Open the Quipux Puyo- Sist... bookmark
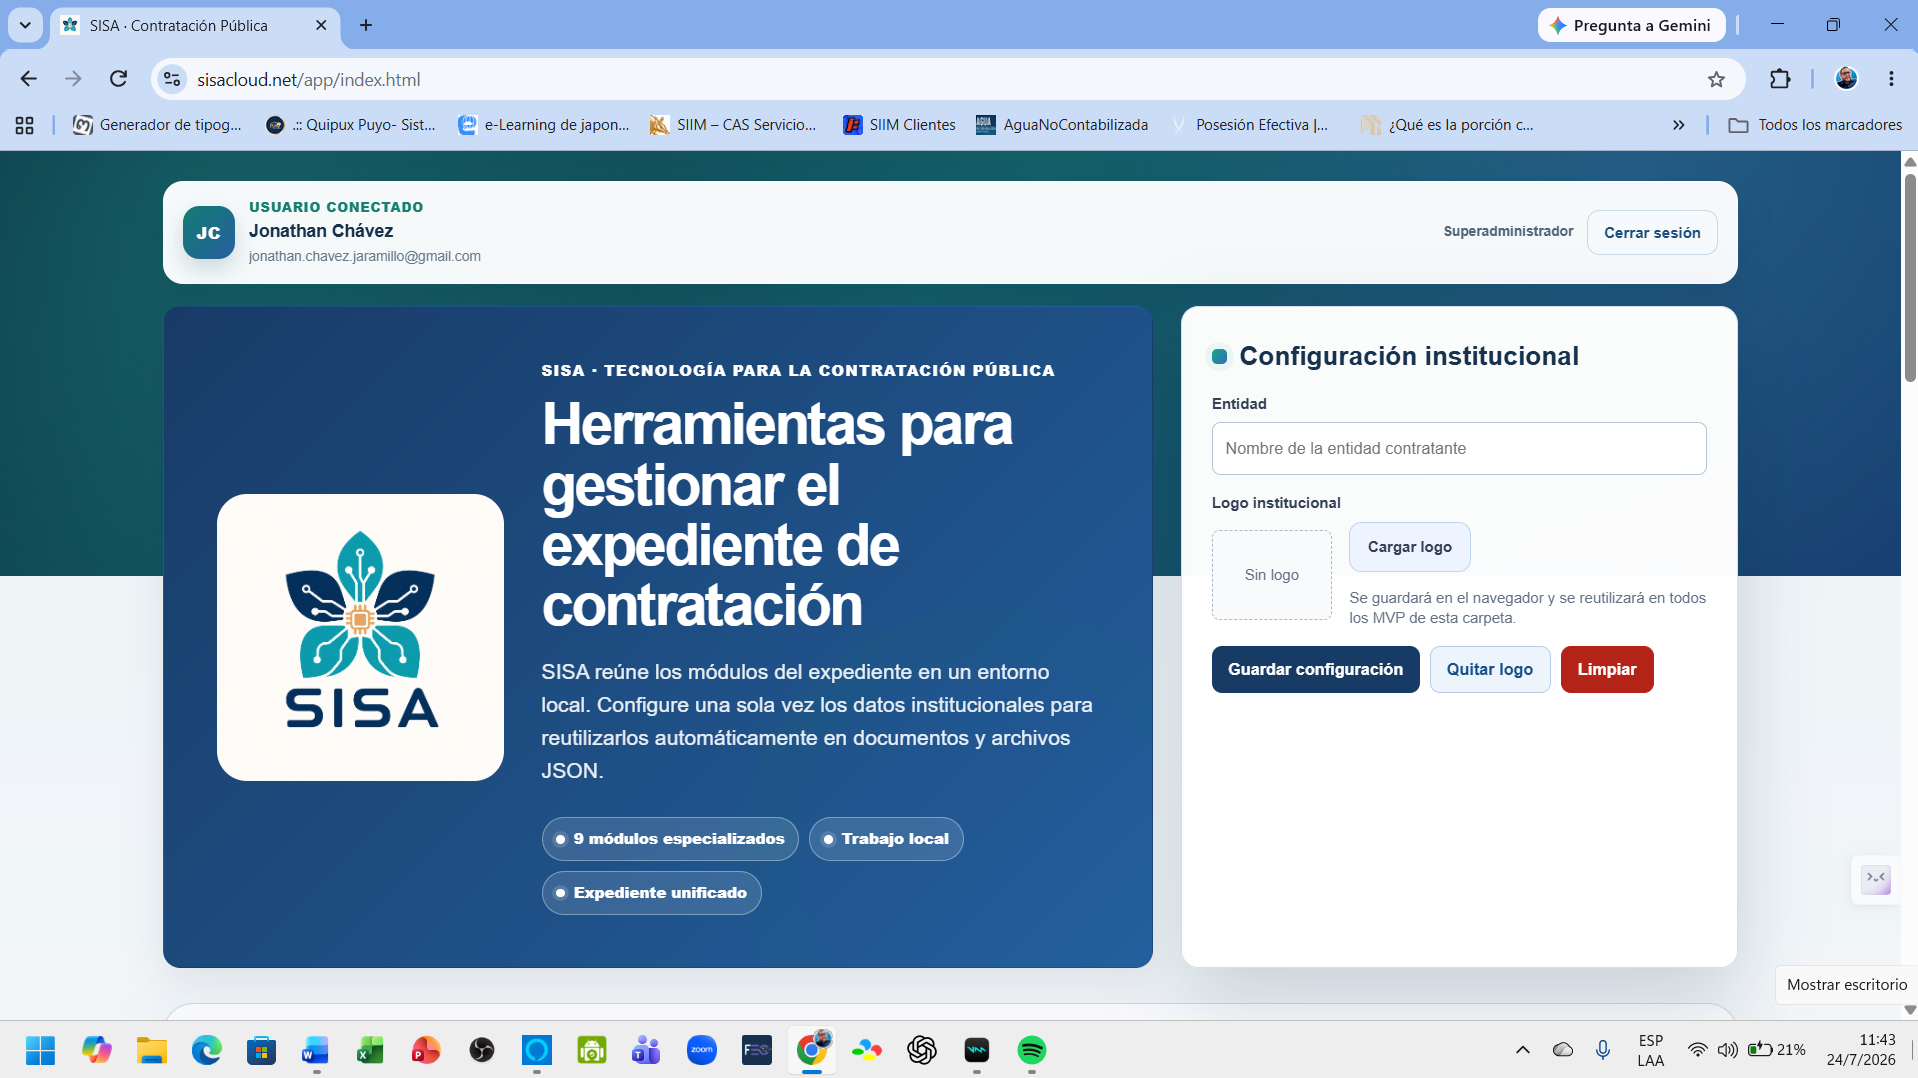The width and height of the screenshot is (1918, 1078). pos(351,125)
